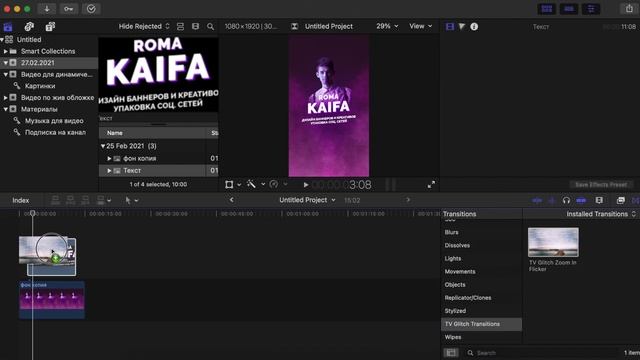Select the фон копия clip row
This screenshot has width=640, height=360.
tap(158, 158)
